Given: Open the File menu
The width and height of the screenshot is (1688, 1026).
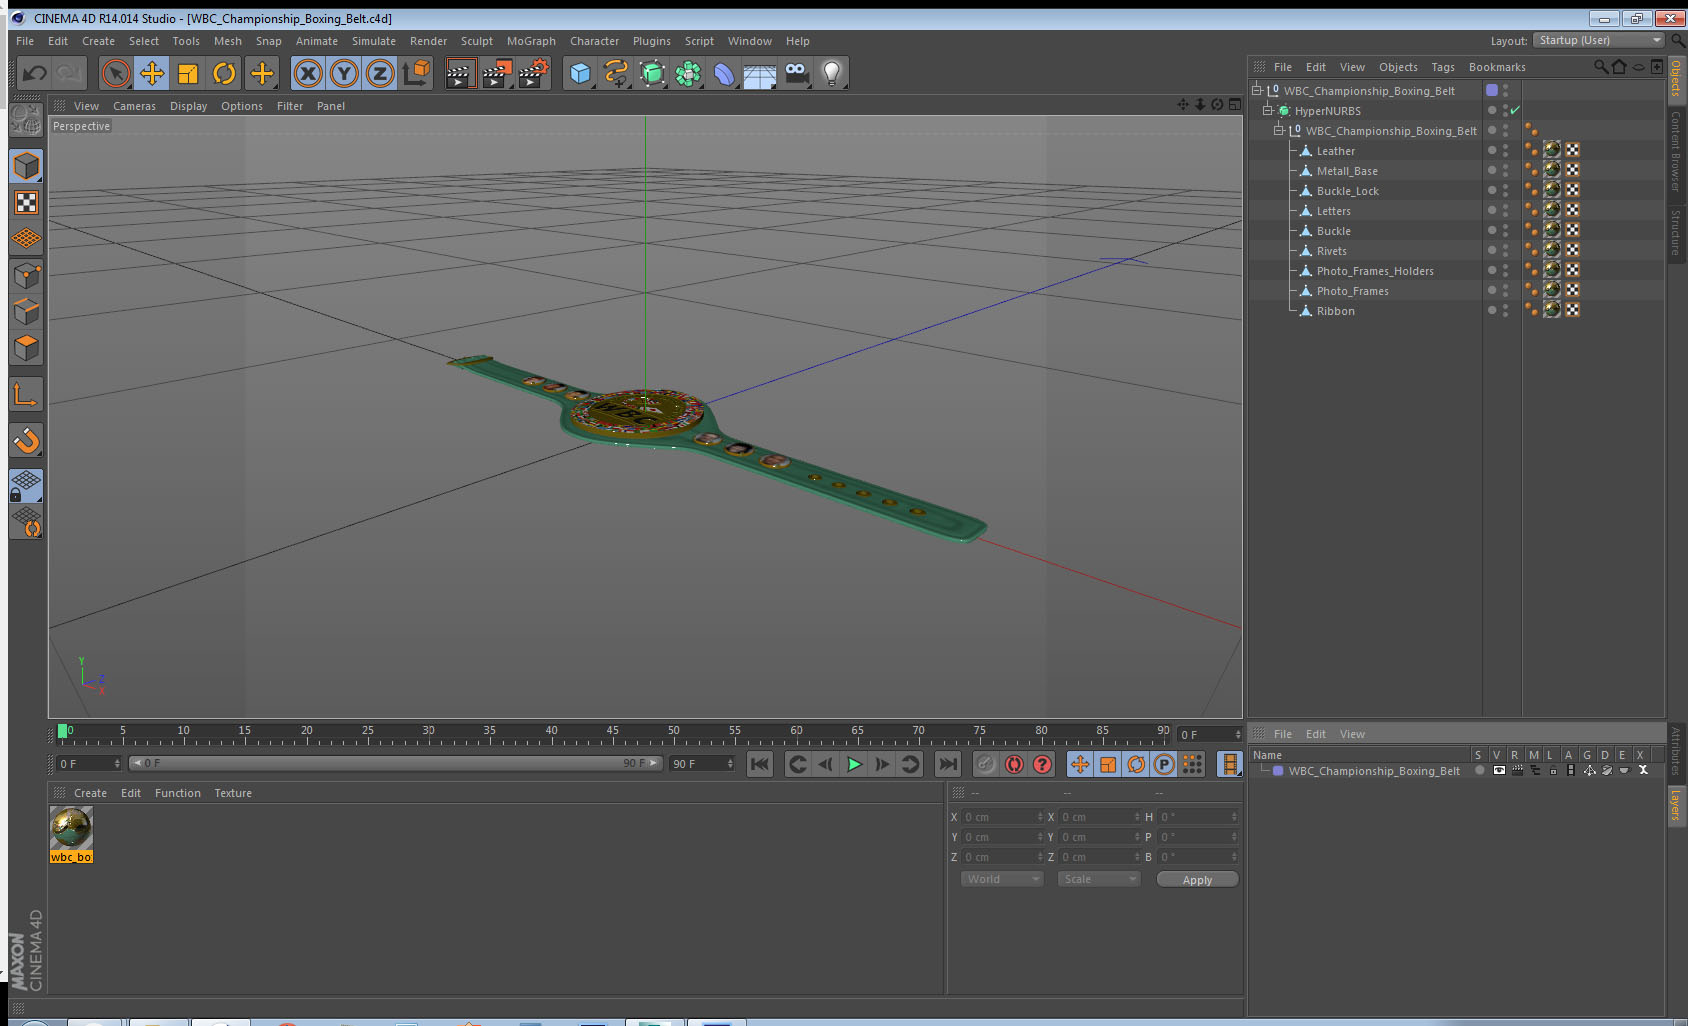Looking at the screenshot, I should tap(25, 41).
